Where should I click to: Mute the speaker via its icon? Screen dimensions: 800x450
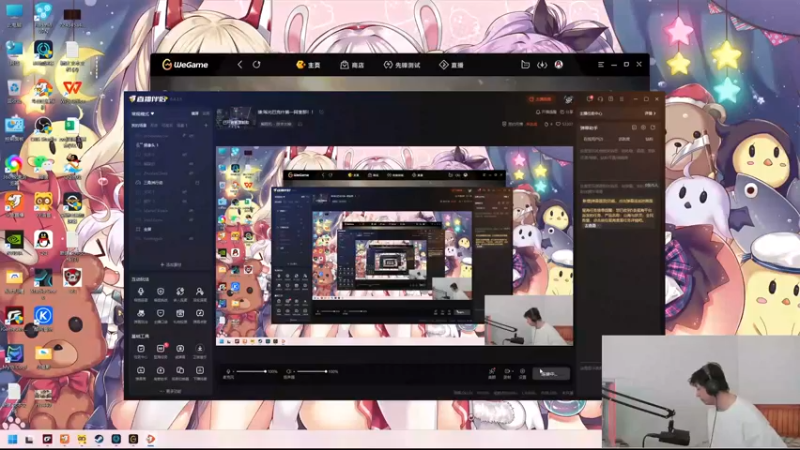[x=288, y=371]
